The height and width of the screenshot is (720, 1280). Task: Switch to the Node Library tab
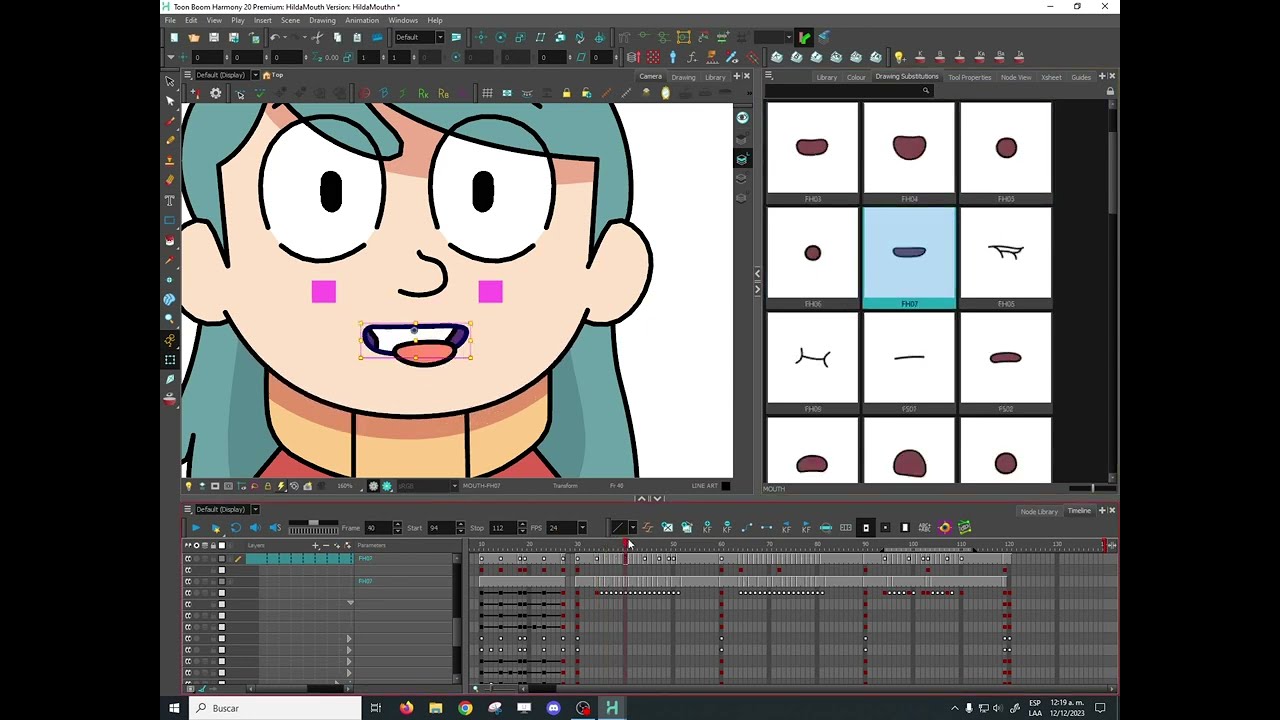tap(1039, 511)
